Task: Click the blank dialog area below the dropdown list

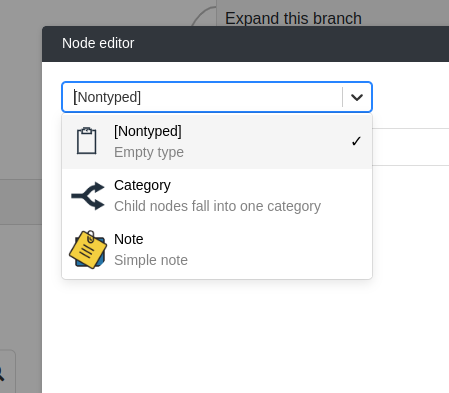Action: tap(245, 333)
